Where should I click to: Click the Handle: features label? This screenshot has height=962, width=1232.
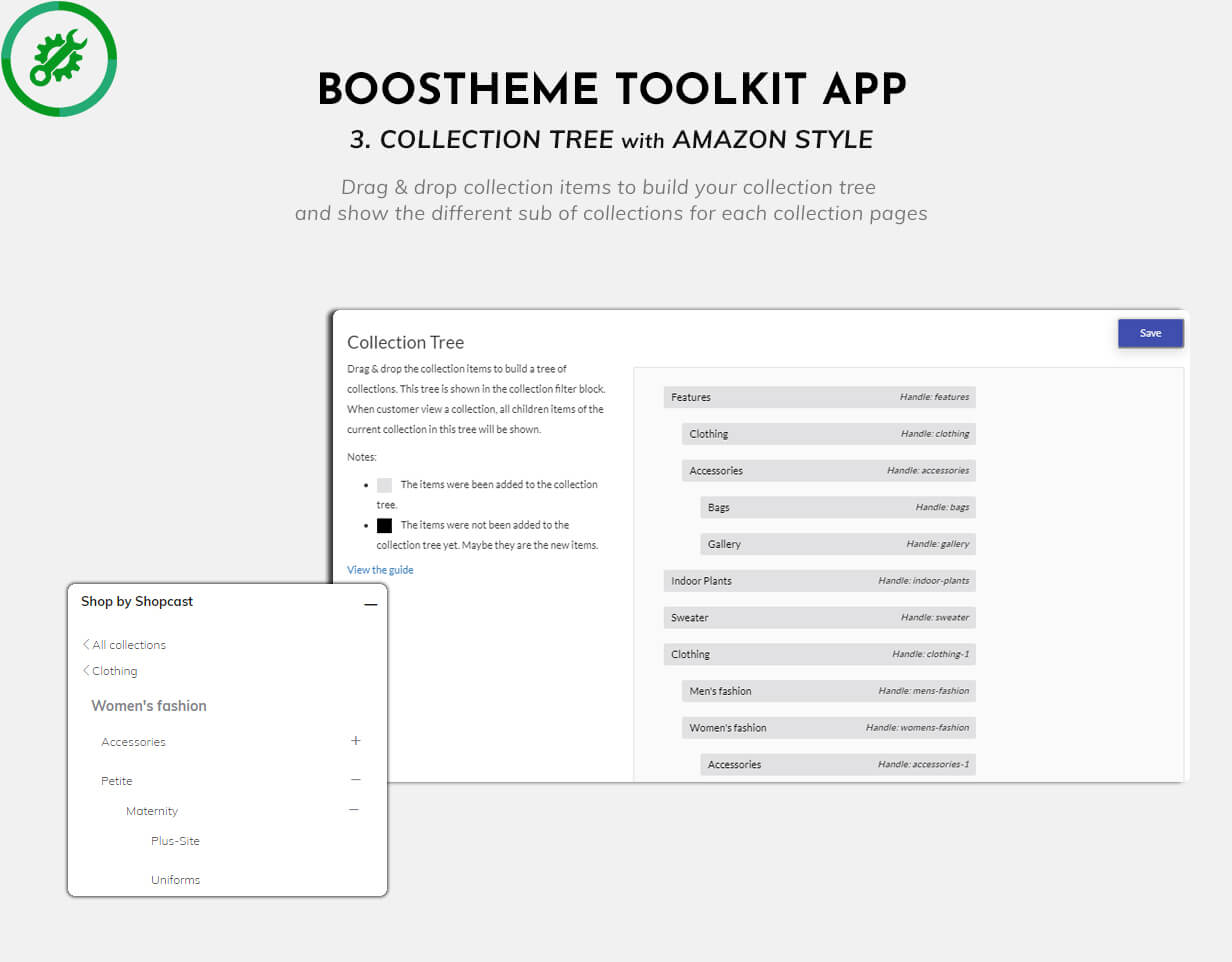pos(935,397)
